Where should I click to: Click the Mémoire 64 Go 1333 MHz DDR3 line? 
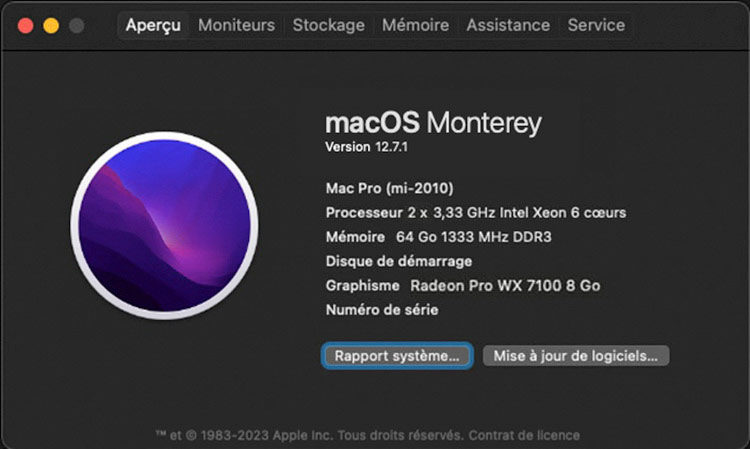[x=439, y=237]
